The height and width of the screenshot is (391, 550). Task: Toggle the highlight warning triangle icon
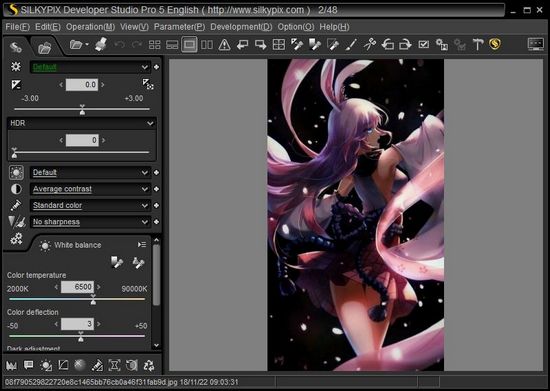(x=224, y=45)
